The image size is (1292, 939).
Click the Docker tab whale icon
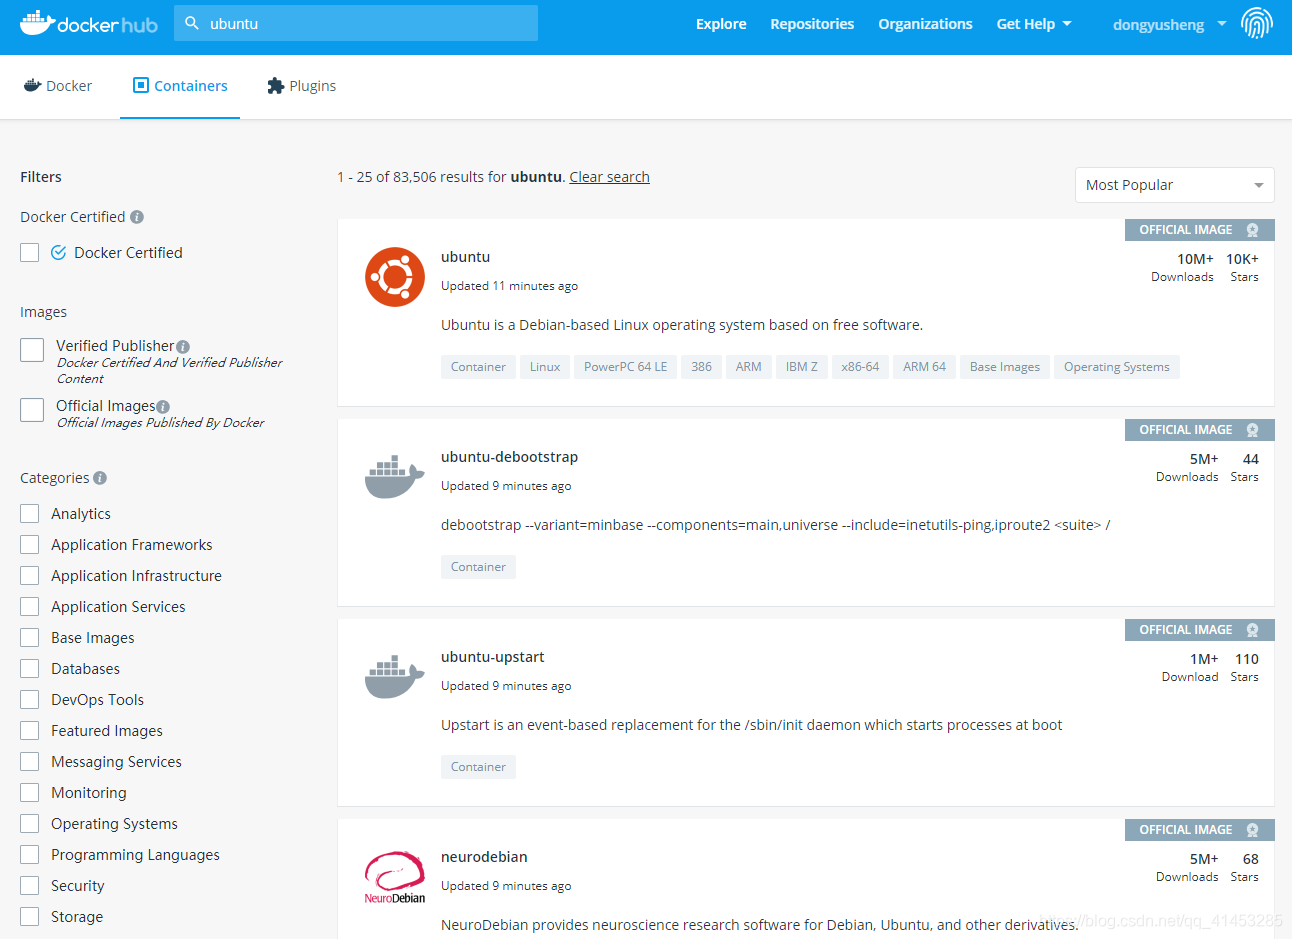coord(33,86)
